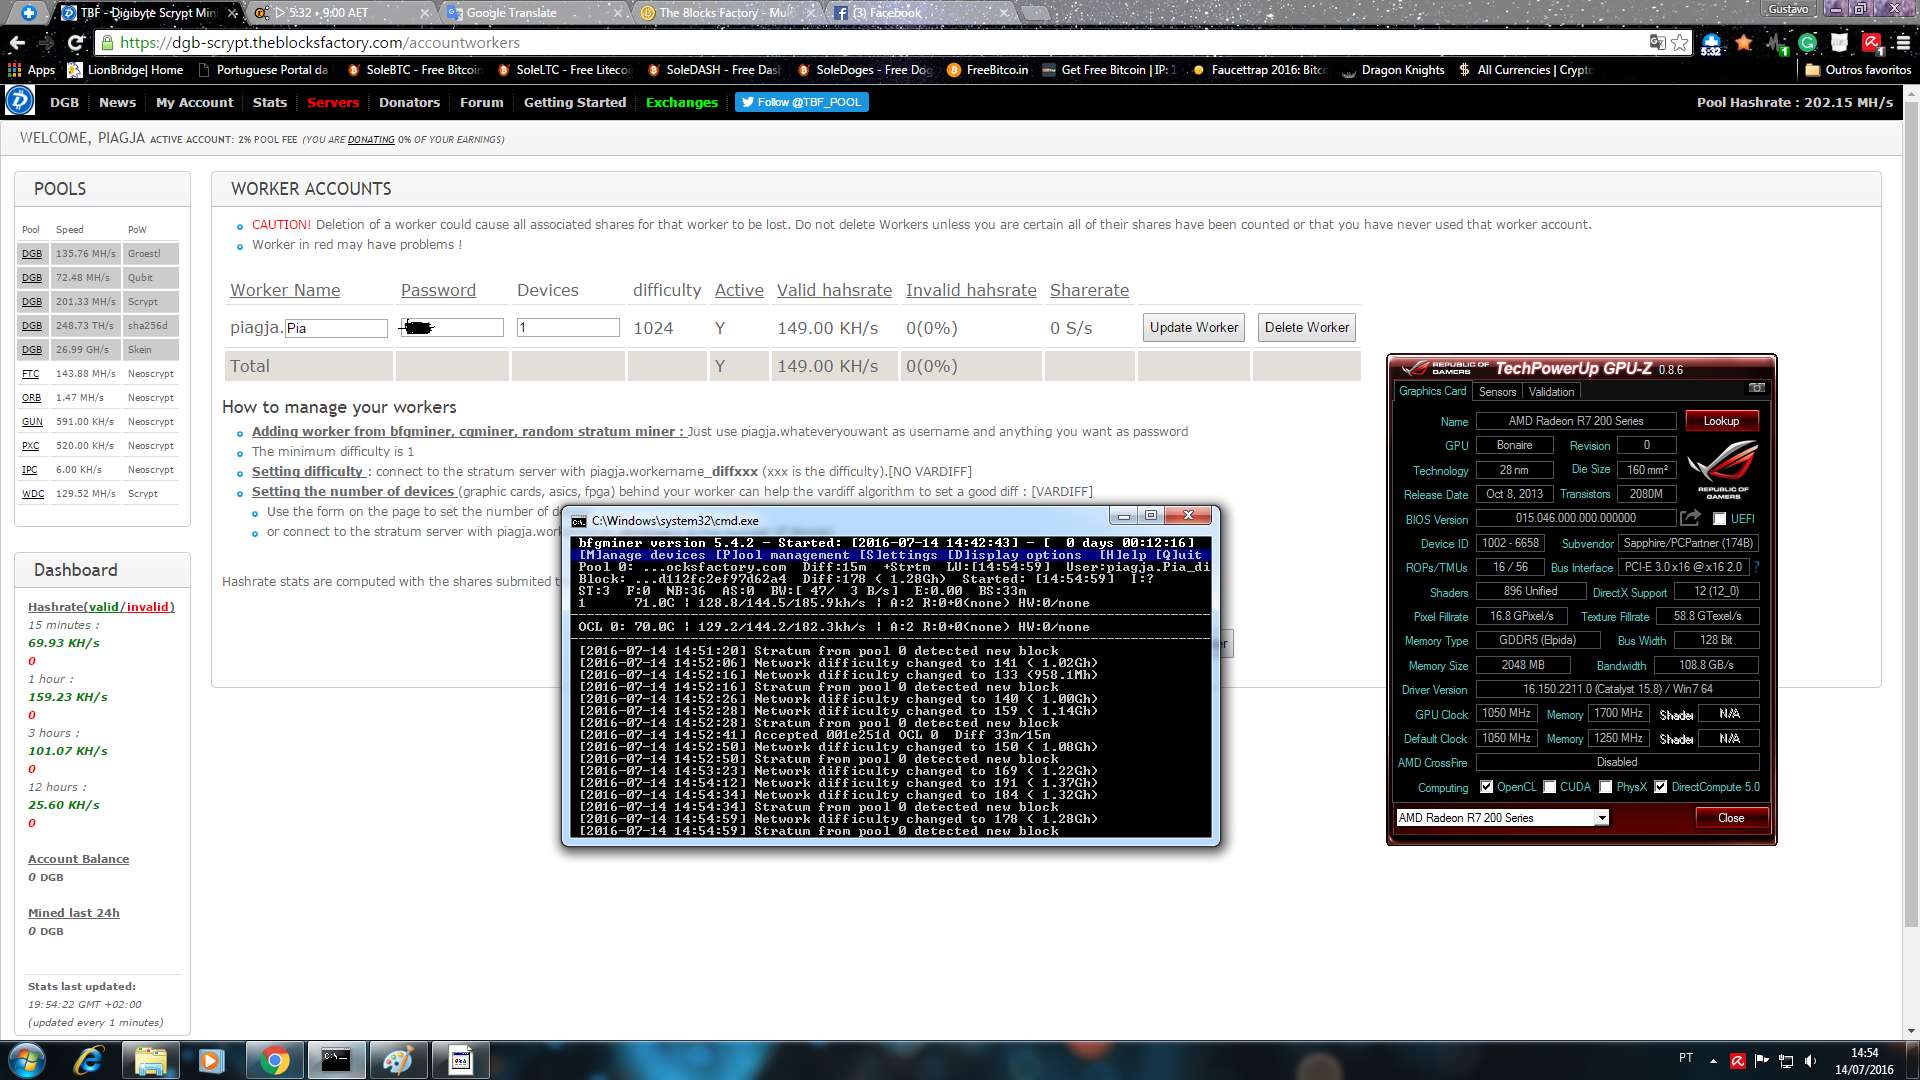Open File Explorer from the taskbar
This screenshot has height=1080, width=1920.
click(x=150, y=1060)
